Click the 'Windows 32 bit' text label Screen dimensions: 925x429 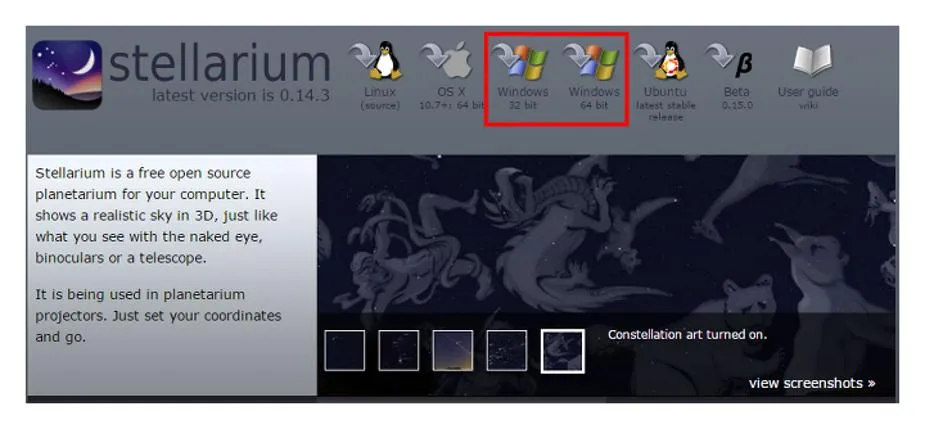click(x=523, y=98)
